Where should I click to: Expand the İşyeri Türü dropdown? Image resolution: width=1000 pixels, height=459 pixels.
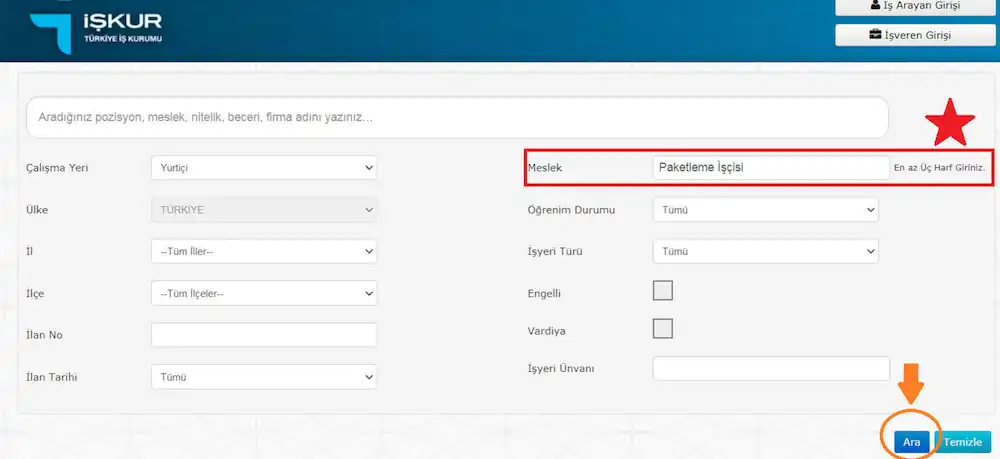coord(765,251)
